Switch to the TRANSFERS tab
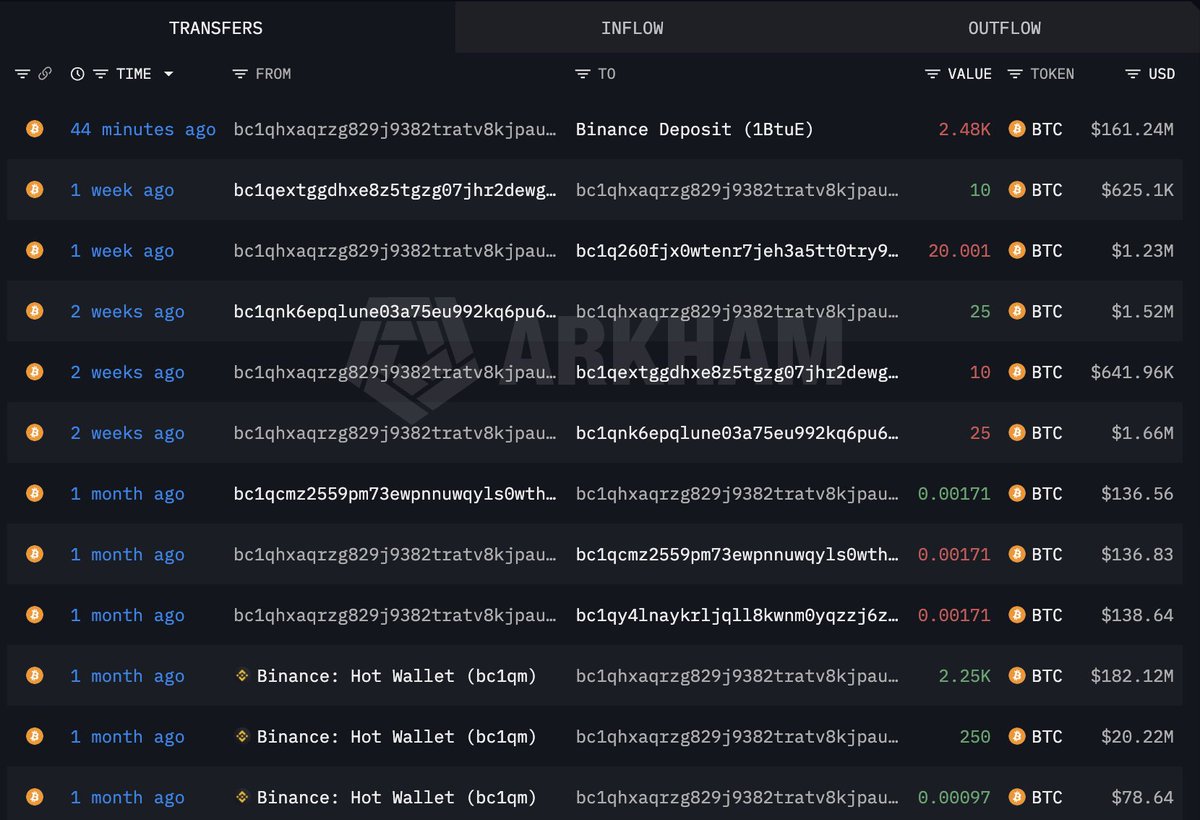Image resolution: width=1200 pixels, height=820 pixels. click(x=216, y=28)
